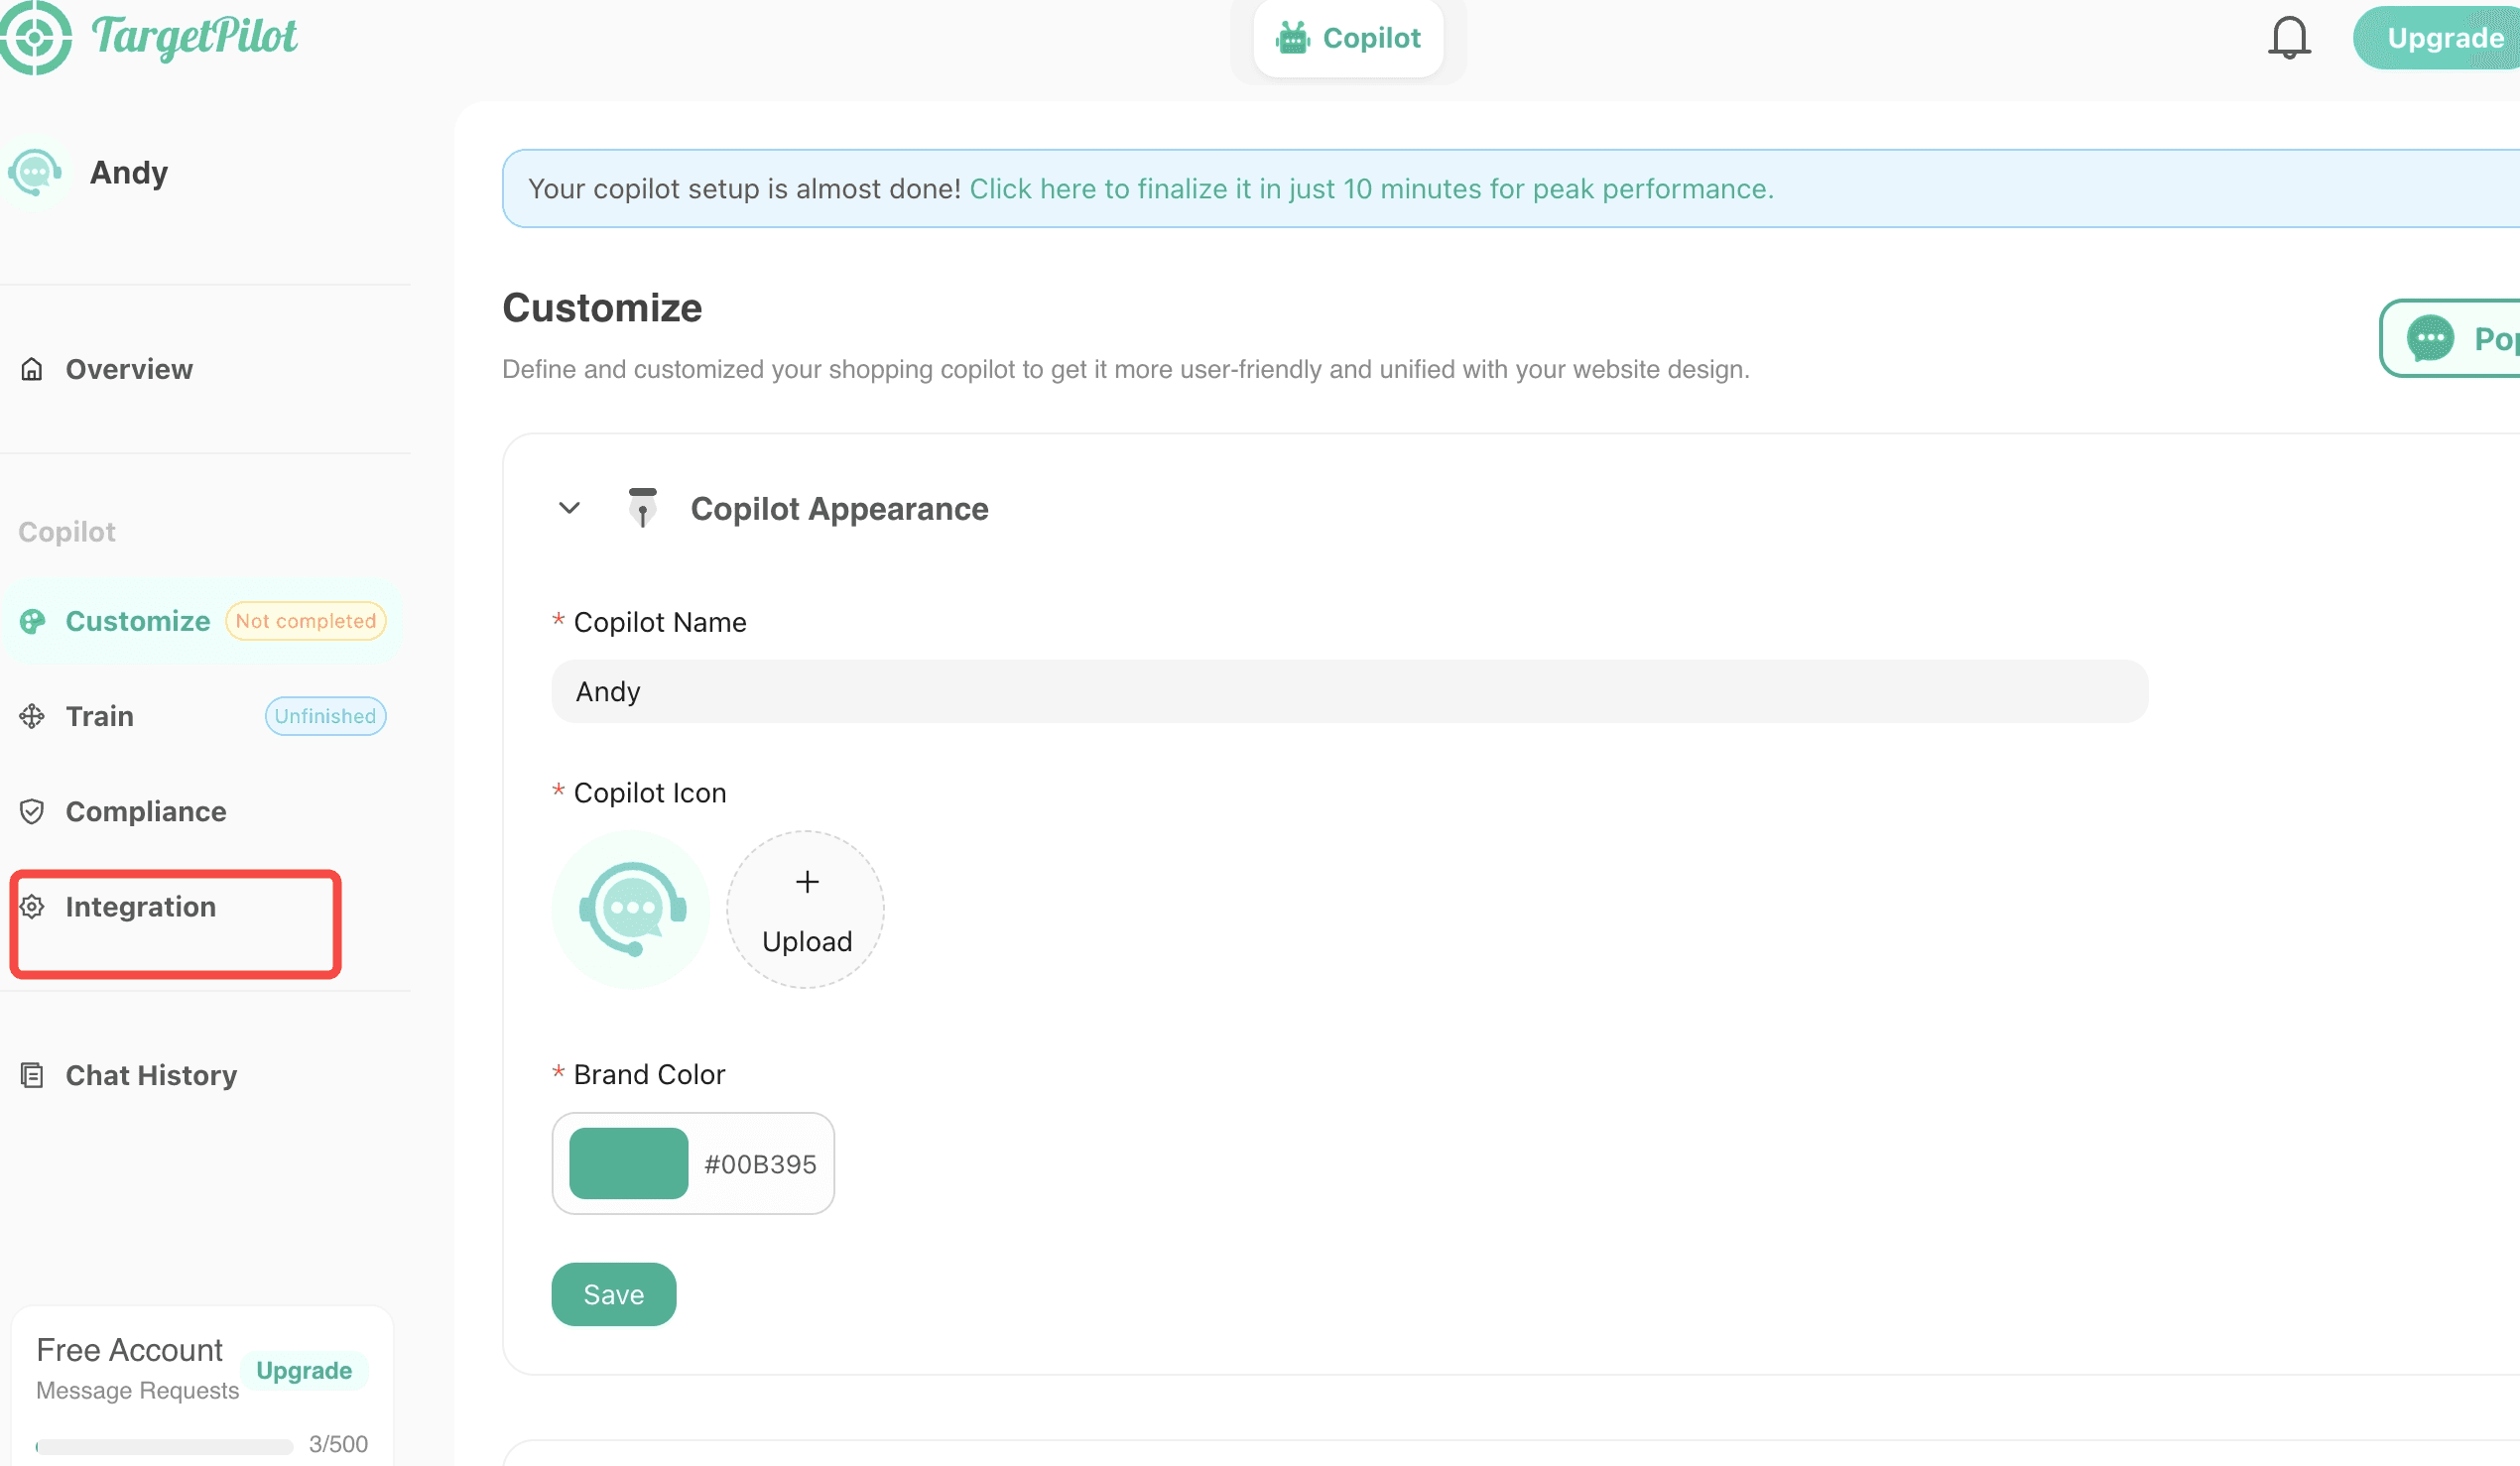The image size is (2520, 1466).
Task: Open the notifications bell
Action: tap(2288, 38)
